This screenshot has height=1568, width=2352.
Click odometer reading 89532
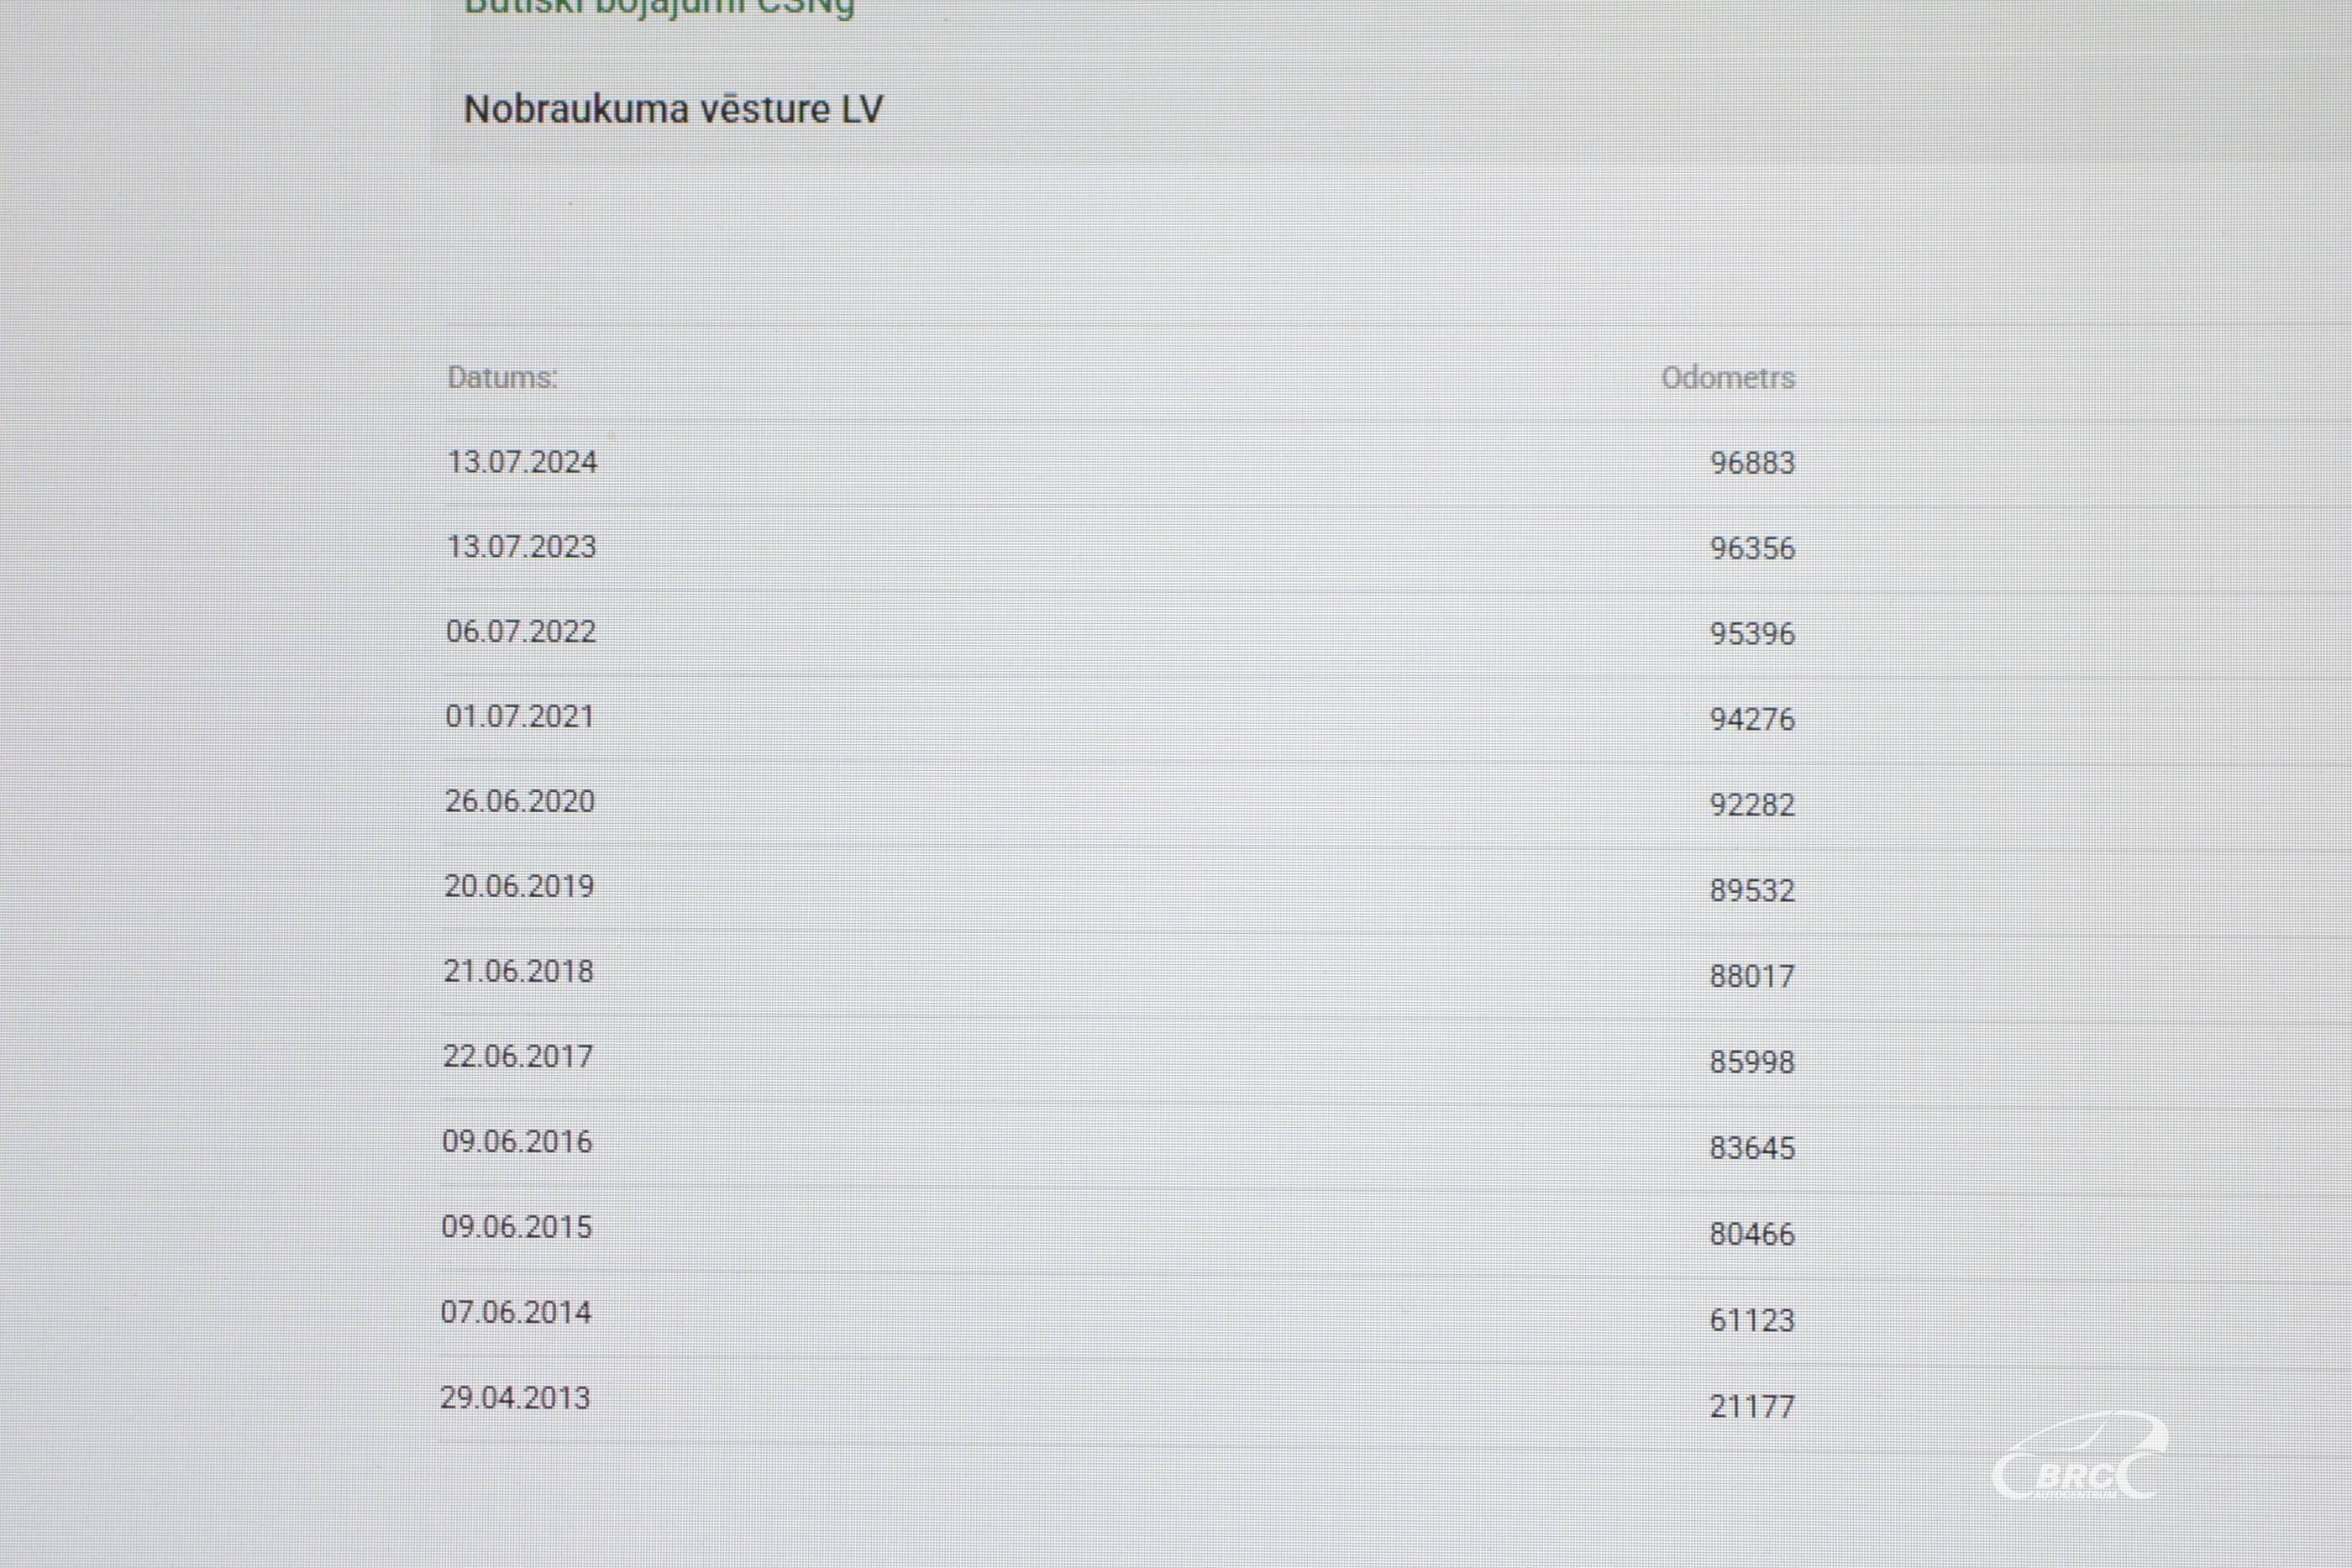[1752, 890]
